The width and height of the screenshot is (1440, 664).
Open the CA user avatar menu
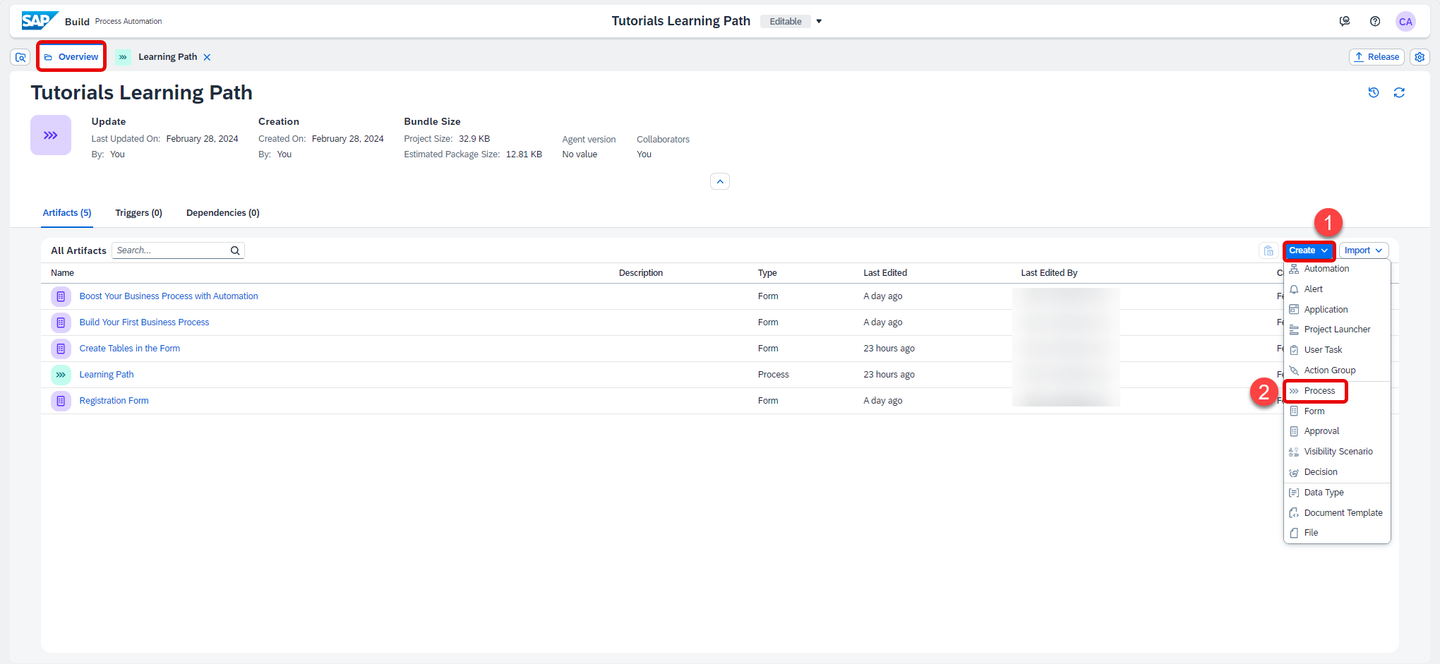click(1406, 21)
